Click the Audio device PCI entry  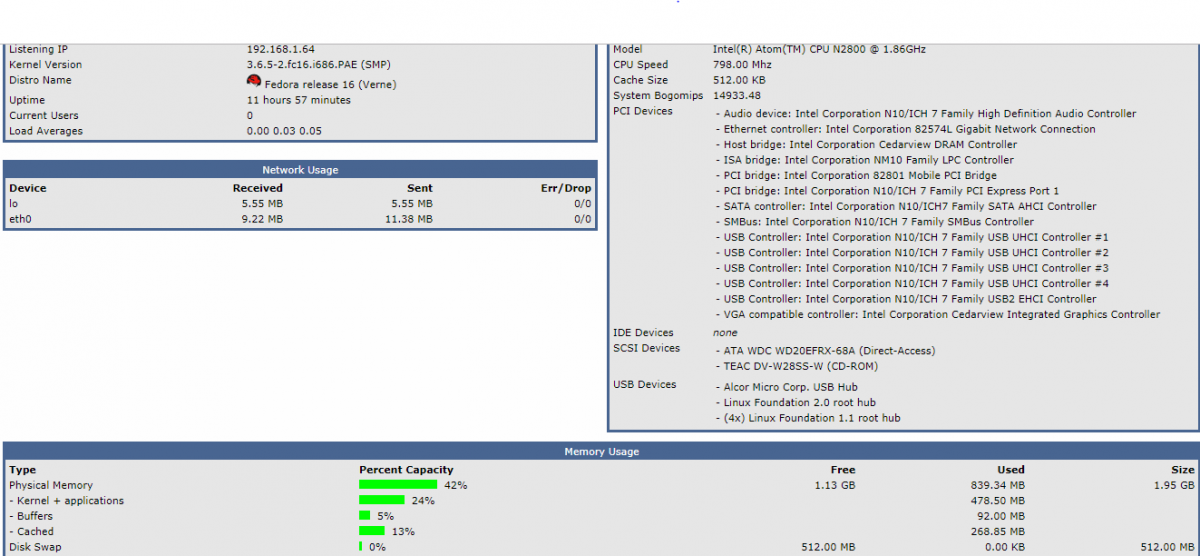(x=926, y=114)
